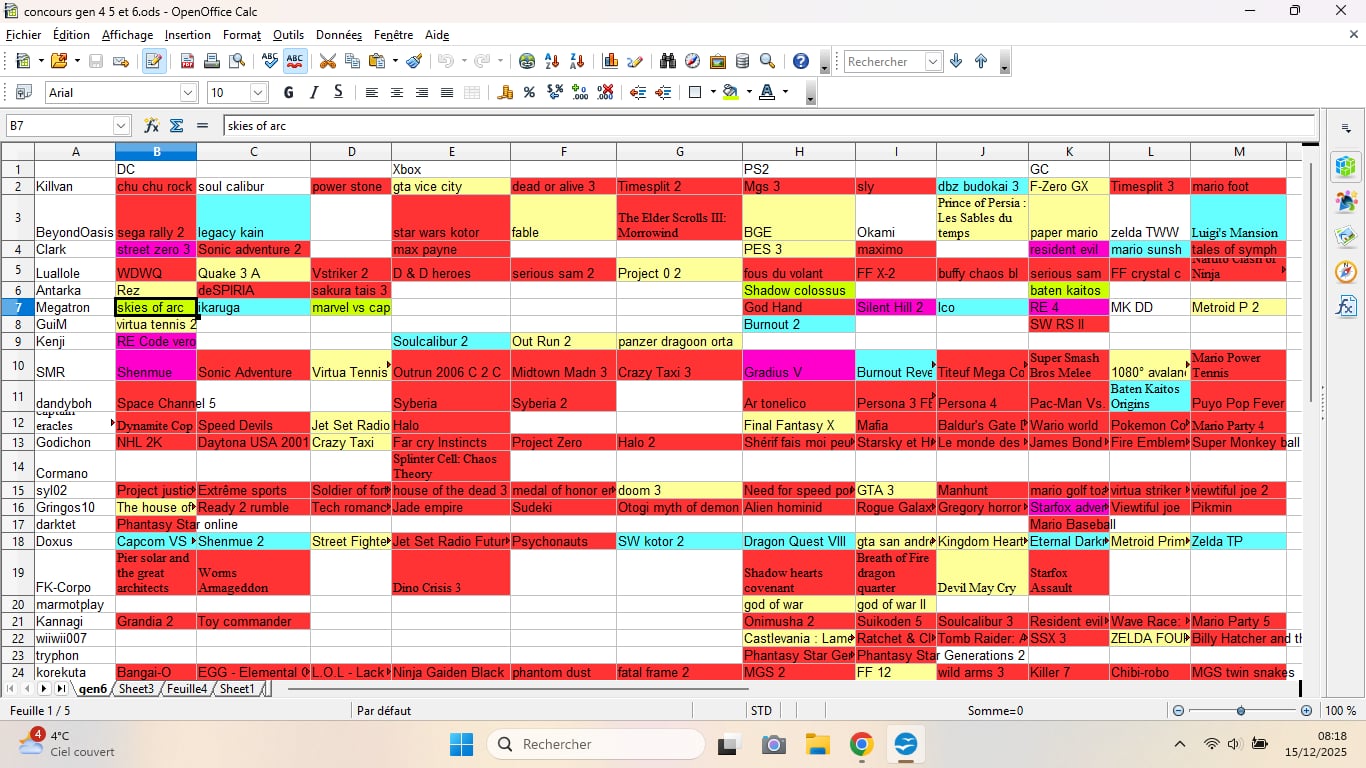
Task: Toggle bold formatting
Action: click(x=289, y=92)
